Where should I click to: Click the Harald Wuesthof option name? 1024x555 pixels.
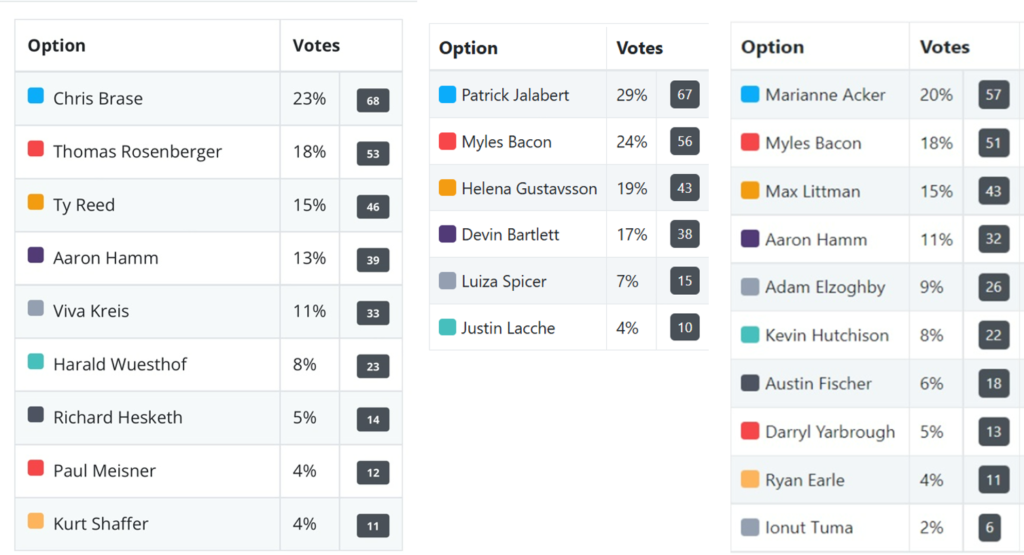coord(120,364)
